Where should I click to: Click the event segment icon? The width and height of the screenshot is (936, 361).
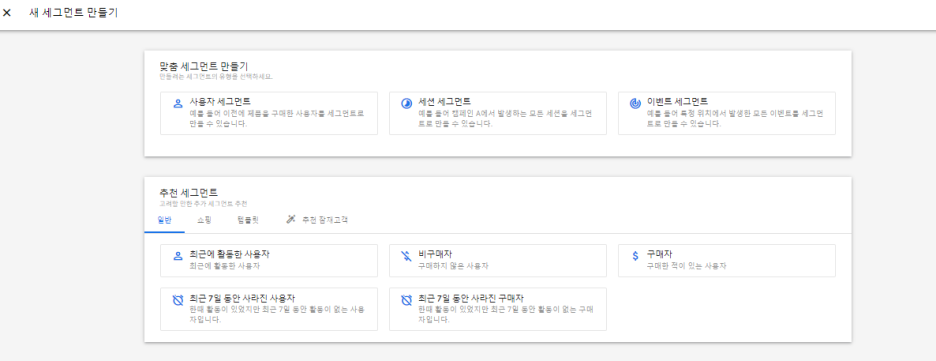point(635,103)
